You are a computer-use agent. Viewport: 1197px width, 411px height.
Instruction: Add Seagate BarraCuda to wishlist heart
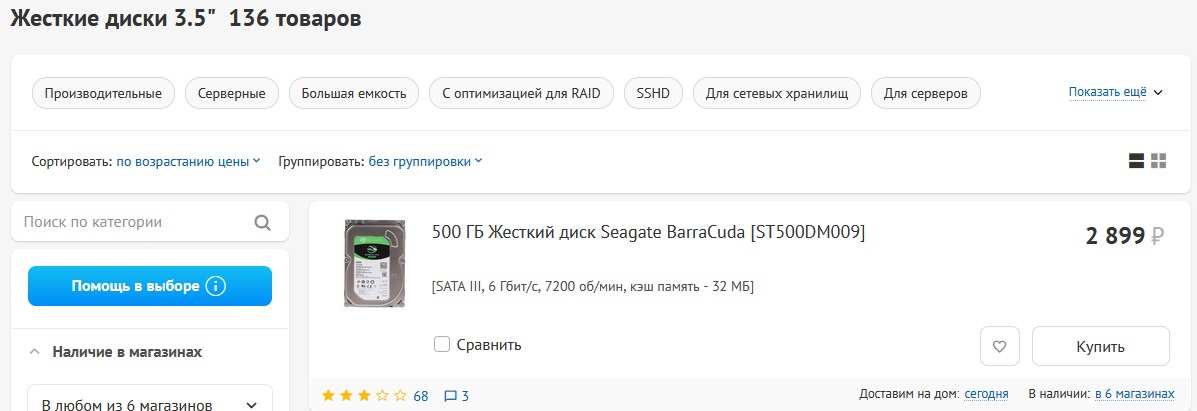click(x=999, y=347)
